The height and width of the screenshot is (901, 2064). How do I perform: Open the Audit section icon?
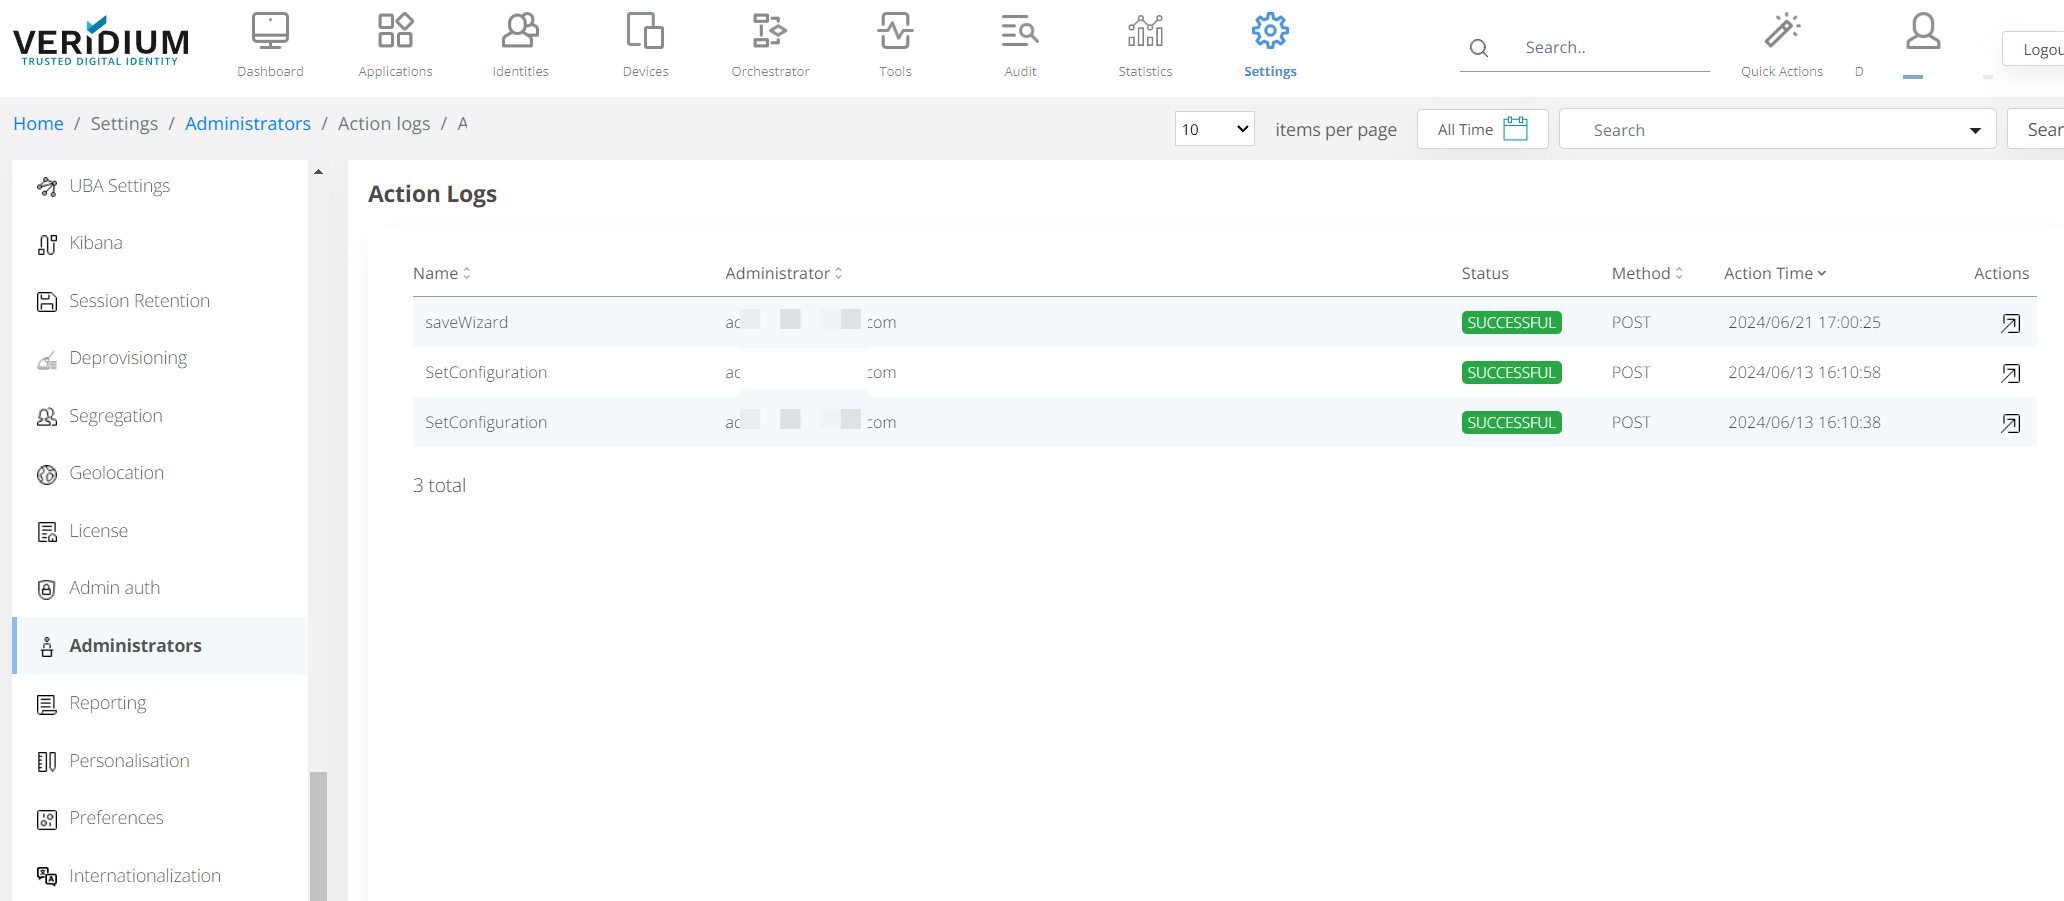point(1020,32)
